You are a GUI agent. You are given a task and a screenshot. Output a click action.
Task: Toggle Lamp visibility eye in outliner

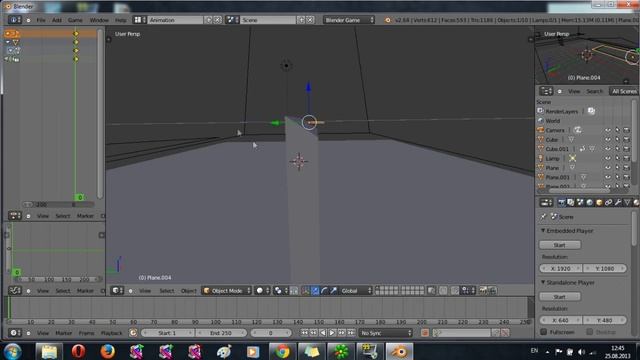click(608, 158)
